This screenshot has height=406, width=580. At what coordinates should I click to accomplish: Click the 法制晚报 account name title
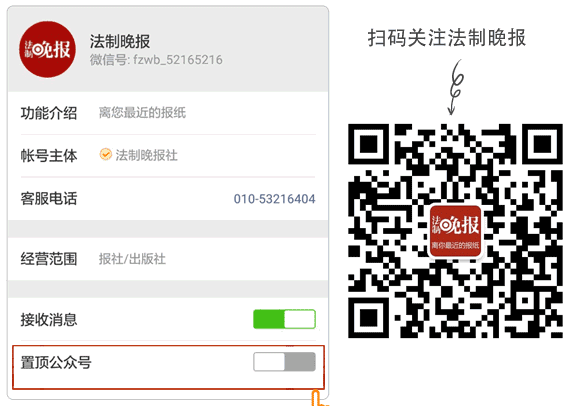[x=120, y=41]
